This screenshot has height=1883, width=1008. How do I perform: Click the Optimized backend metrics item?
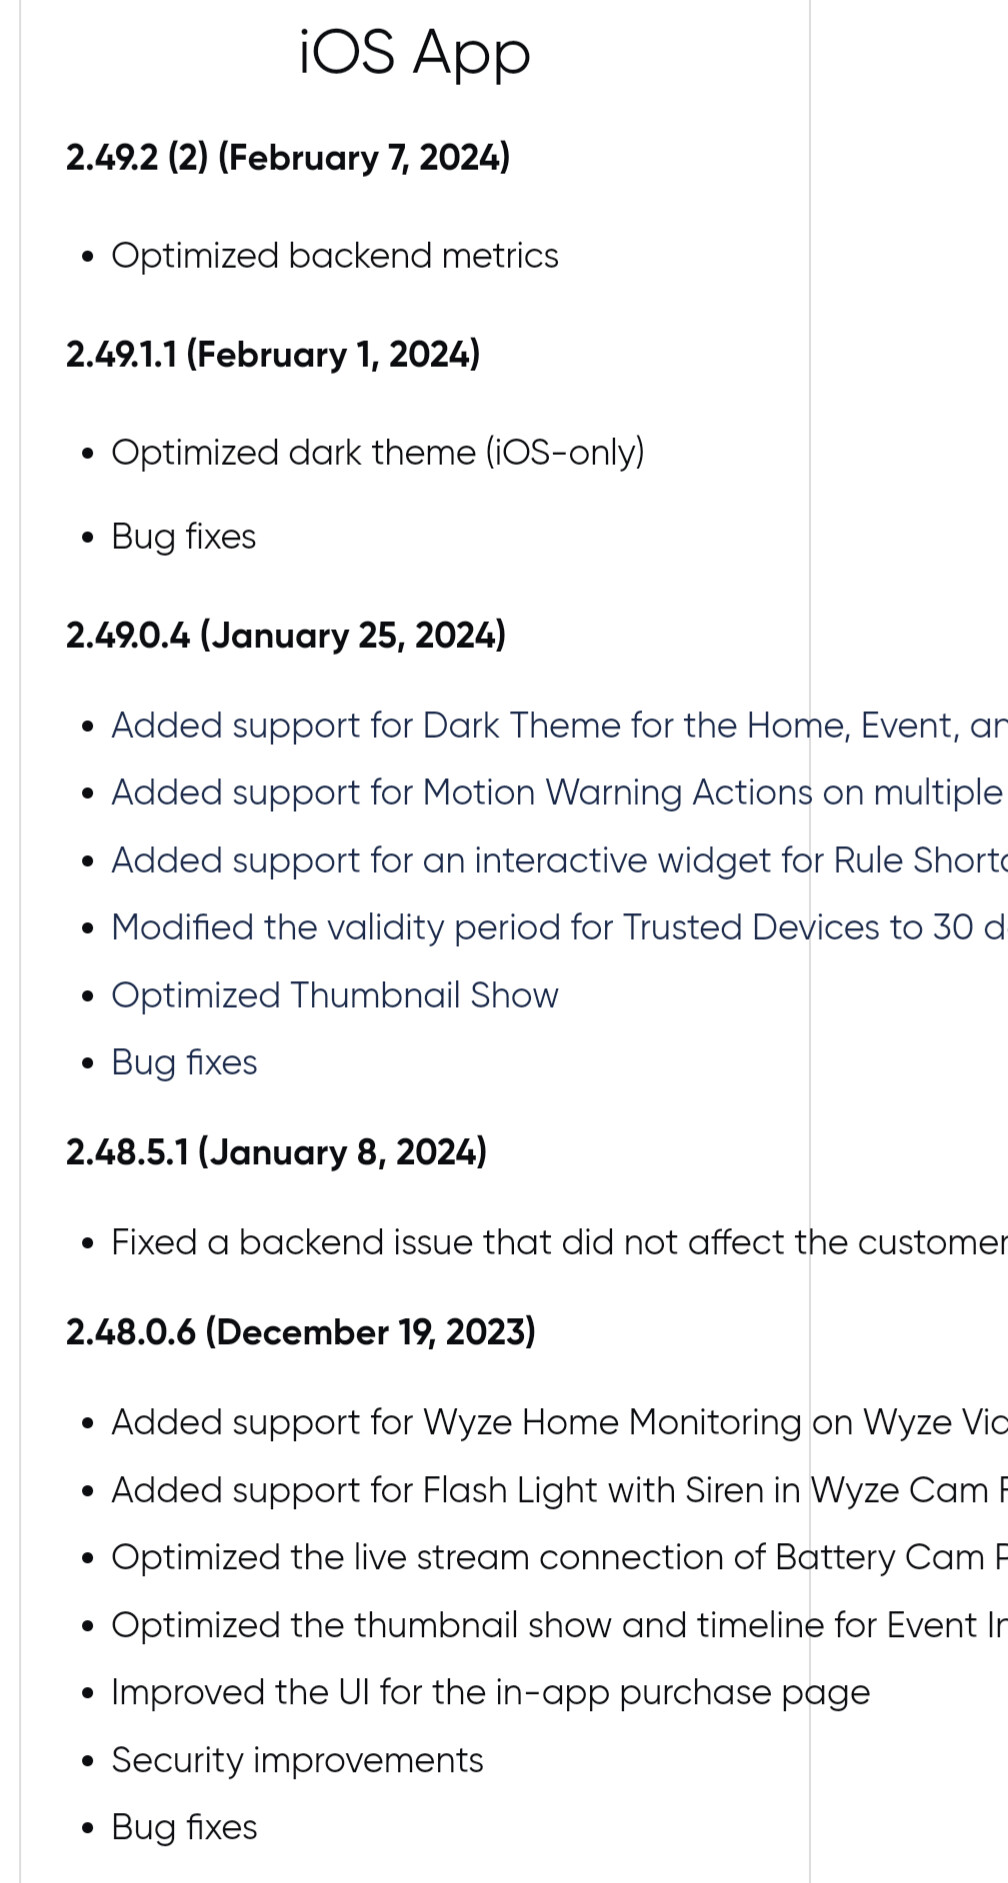tap(335, 256)
